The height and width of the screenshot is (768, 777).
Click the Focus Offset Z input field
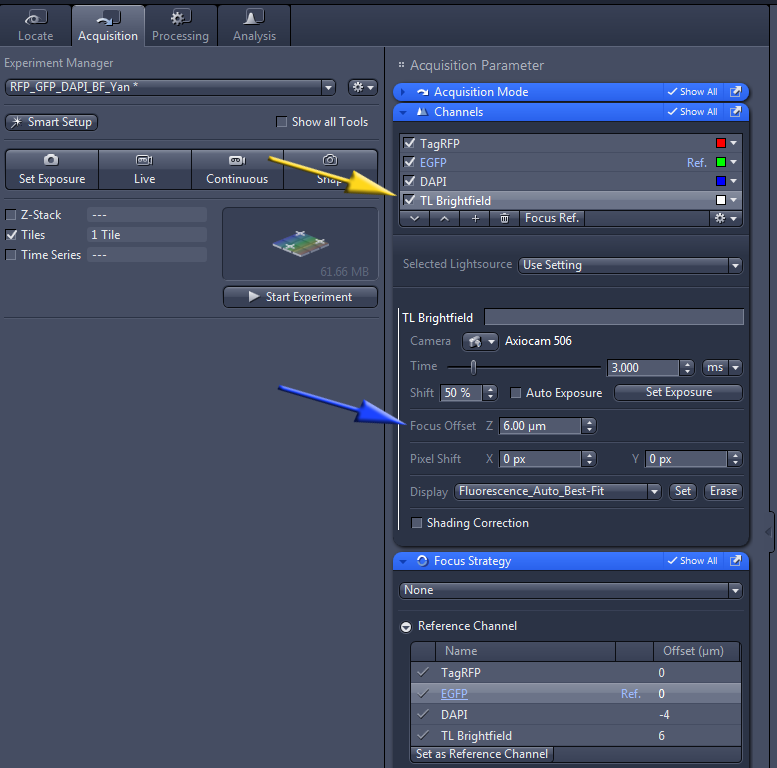click(x=539, y=426)
